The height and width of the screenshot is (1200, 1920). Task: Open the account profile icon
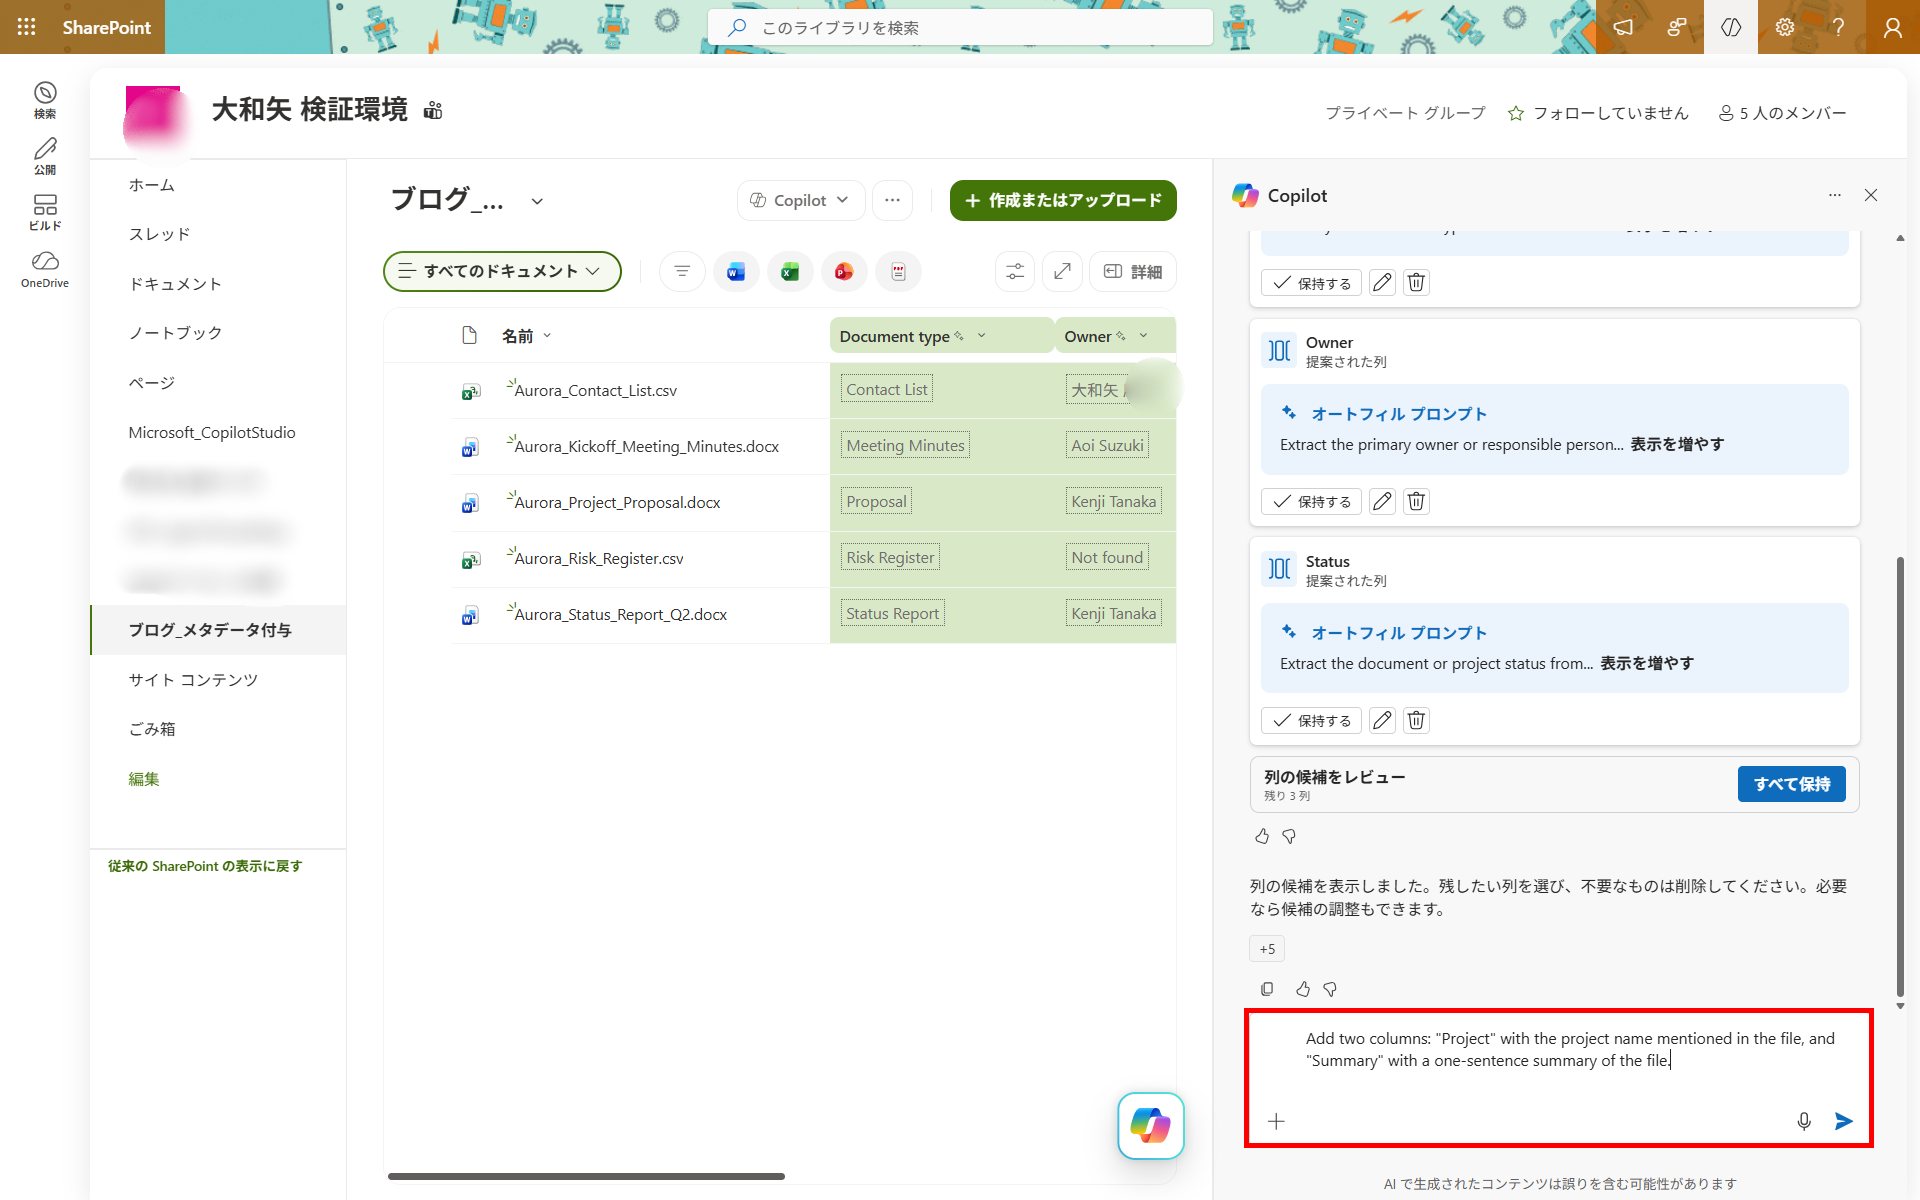click(1892, 27)
